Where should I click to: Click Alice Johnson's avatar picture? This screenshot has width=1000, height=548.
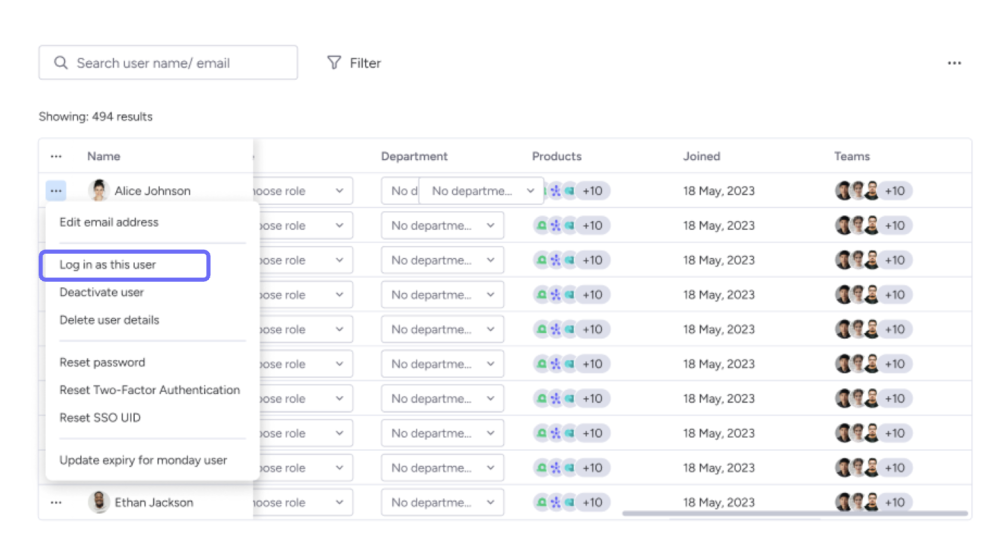tap(99, 191)
